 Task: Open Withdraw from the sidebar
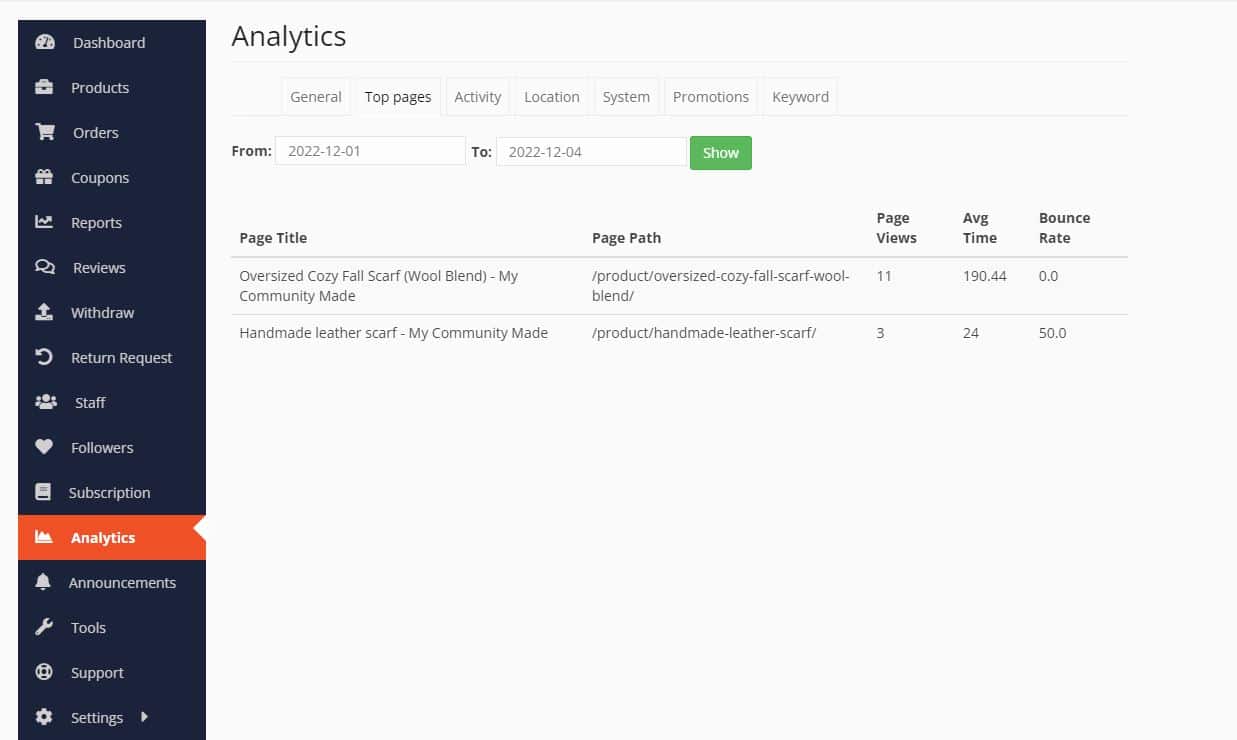tap(102, 312)
